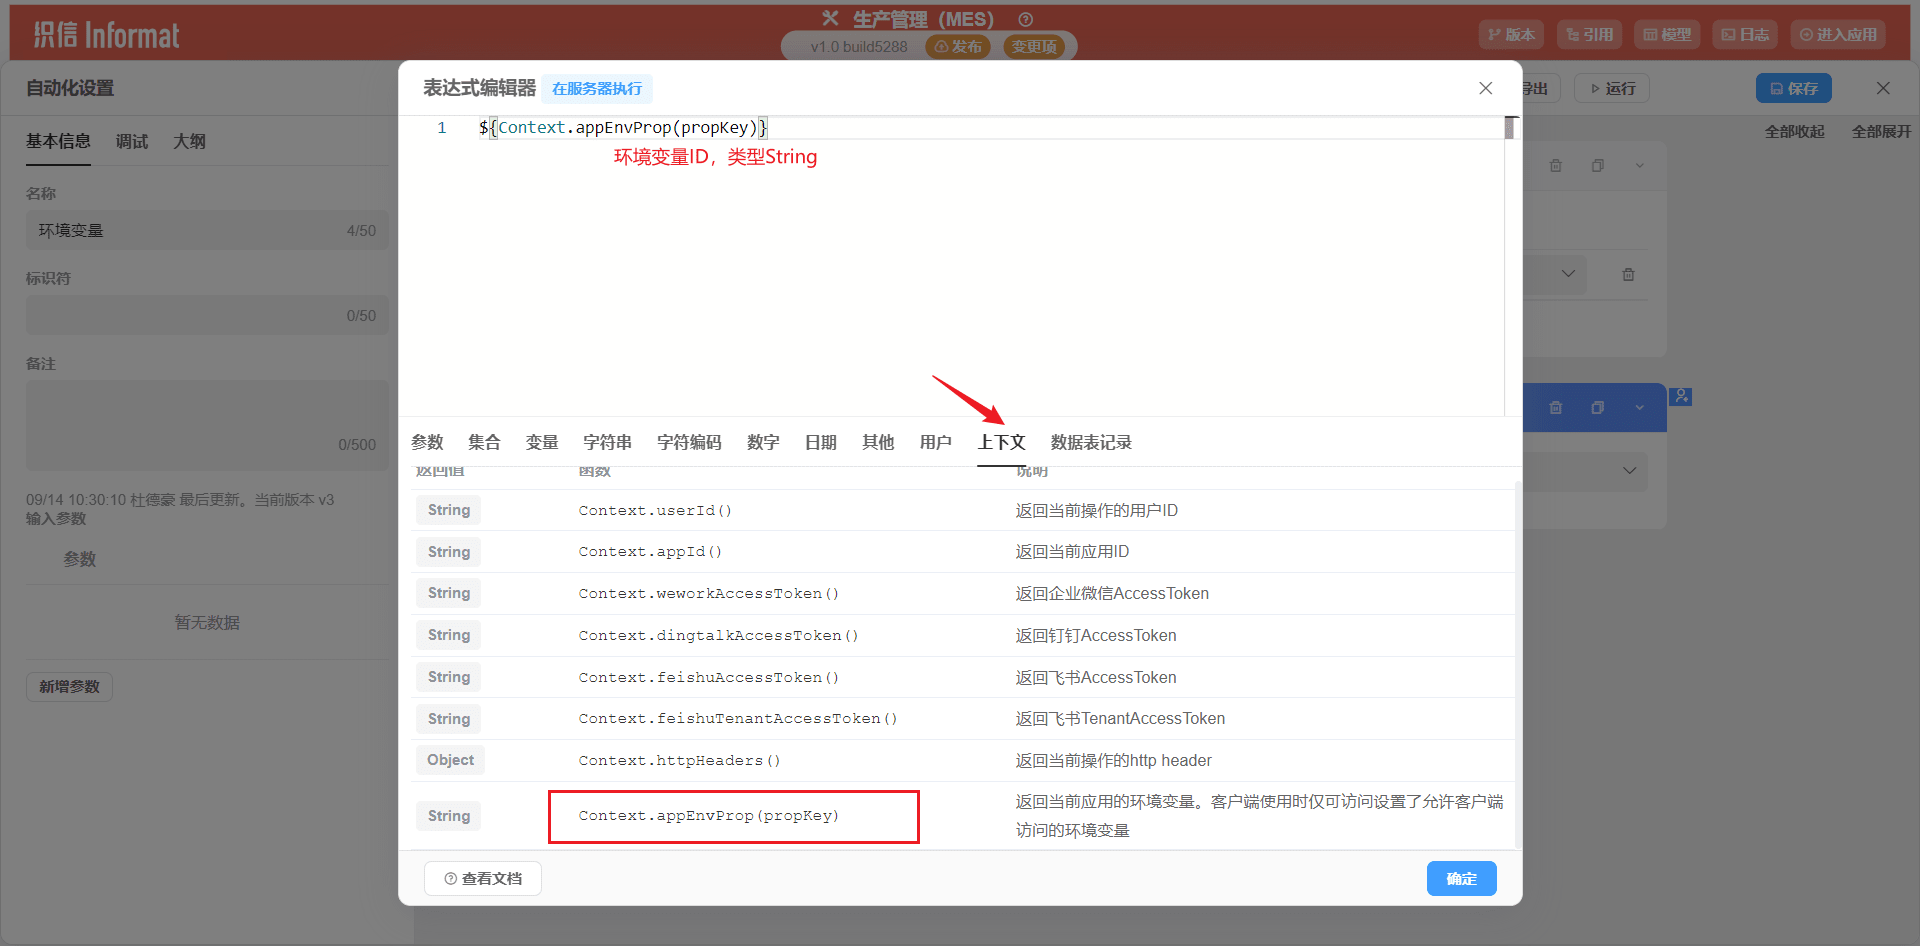Choose Context.httpHeaders() from function list
The image size is (1920, 946).
pos(679,760)
